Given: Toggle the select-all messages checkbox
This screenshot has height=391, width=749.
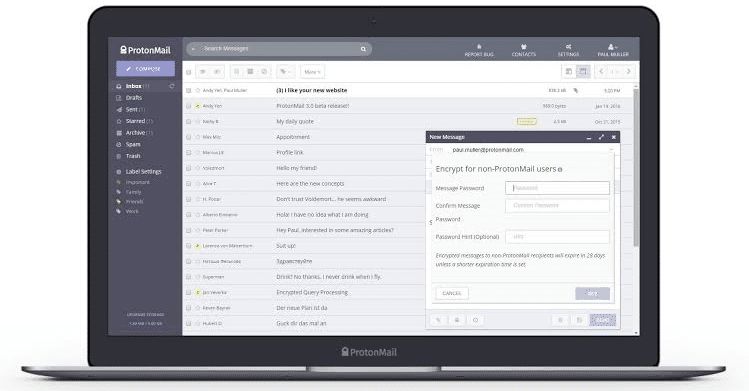Looking at the screenshot, I should point(189,72).
